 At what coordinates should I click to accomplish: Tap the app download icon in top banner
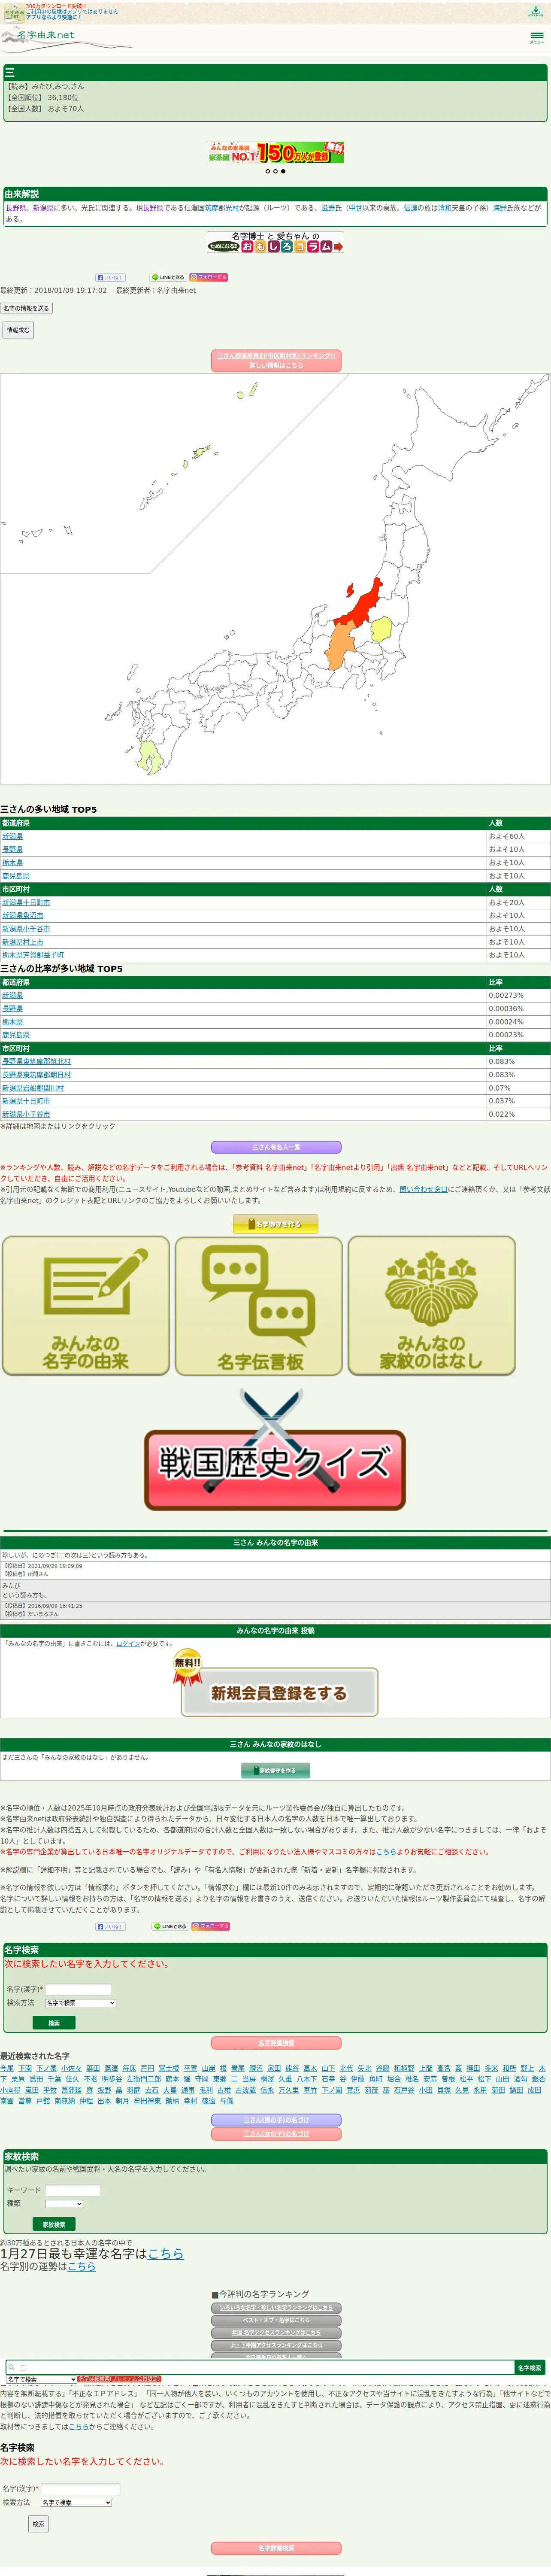pos(536,12)
